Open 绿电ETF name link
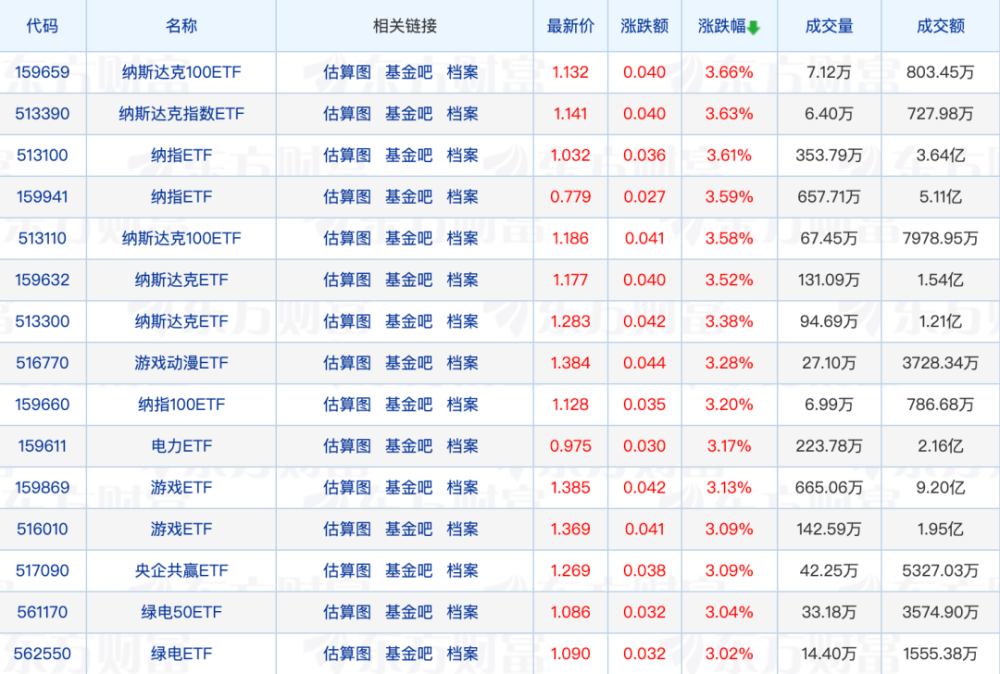1000x674 pixels. (x=181, y=654)
